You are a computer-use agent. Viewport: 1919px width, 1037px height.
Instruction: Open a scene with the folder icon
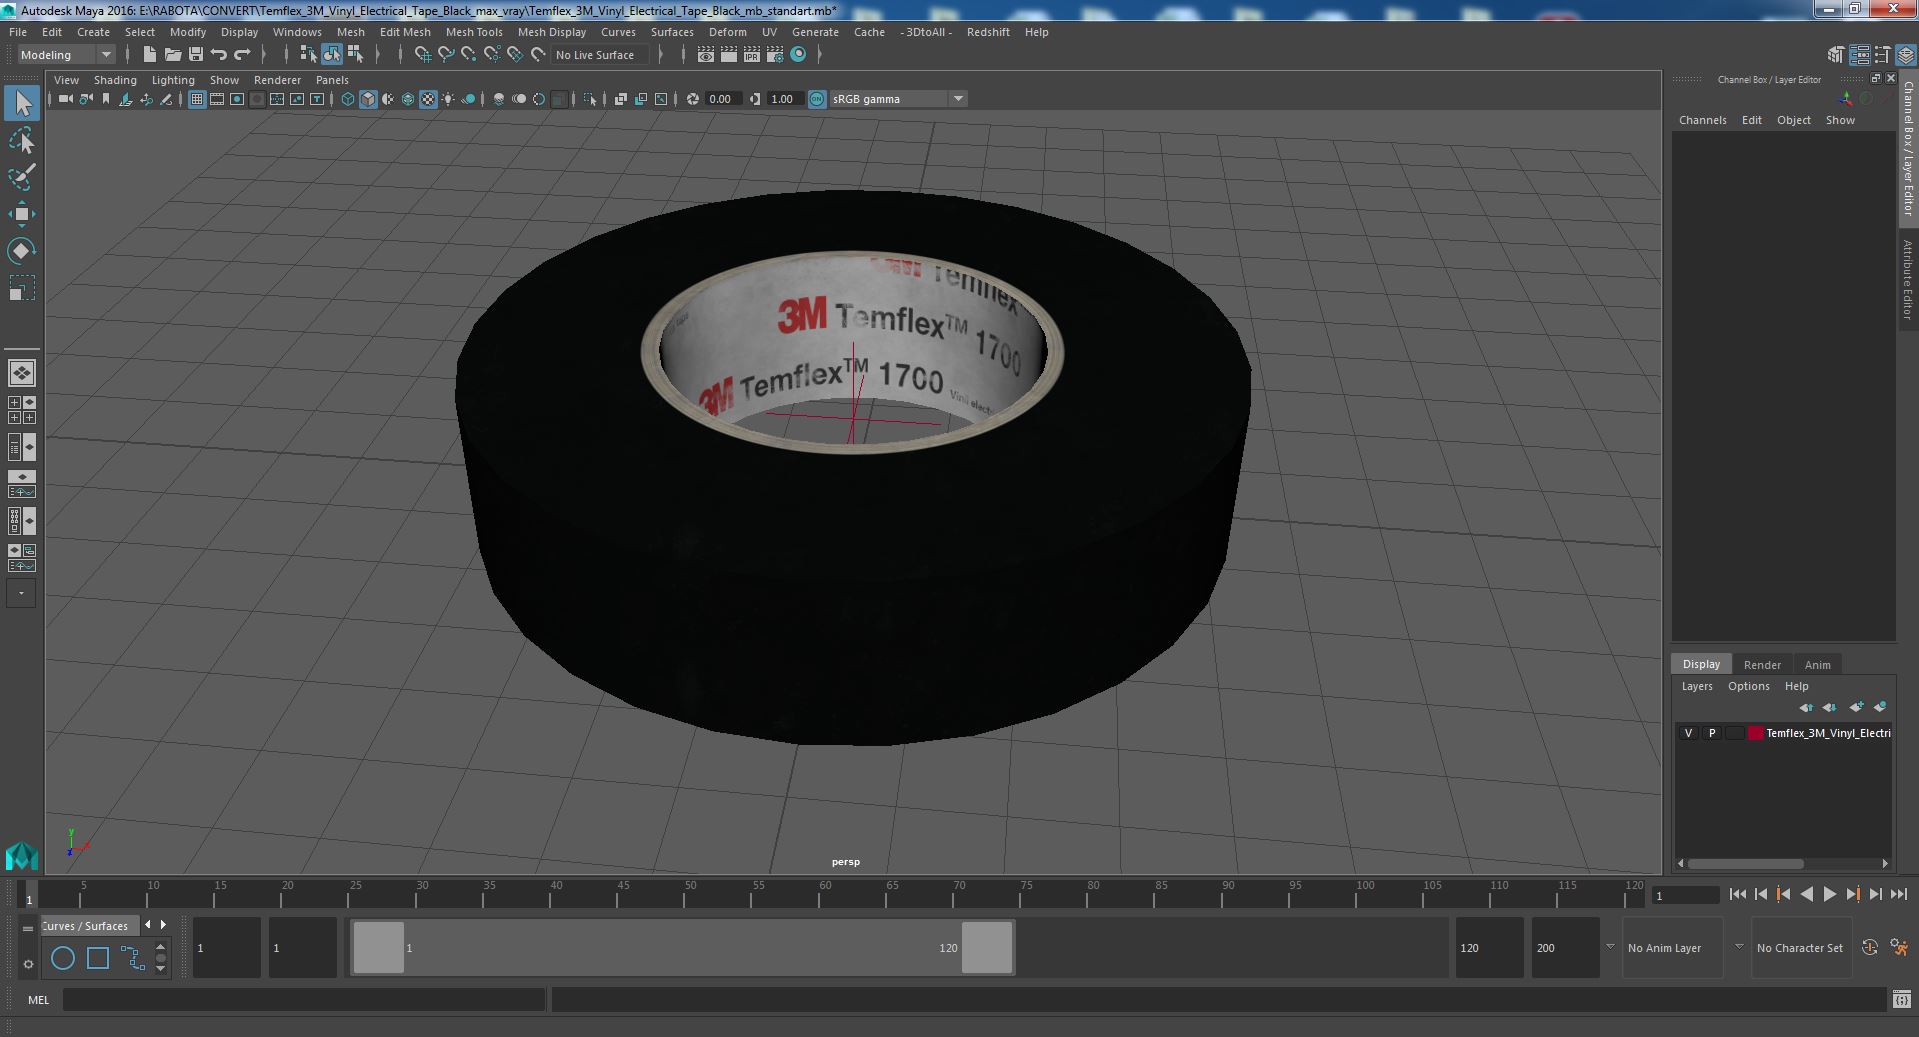172,55
